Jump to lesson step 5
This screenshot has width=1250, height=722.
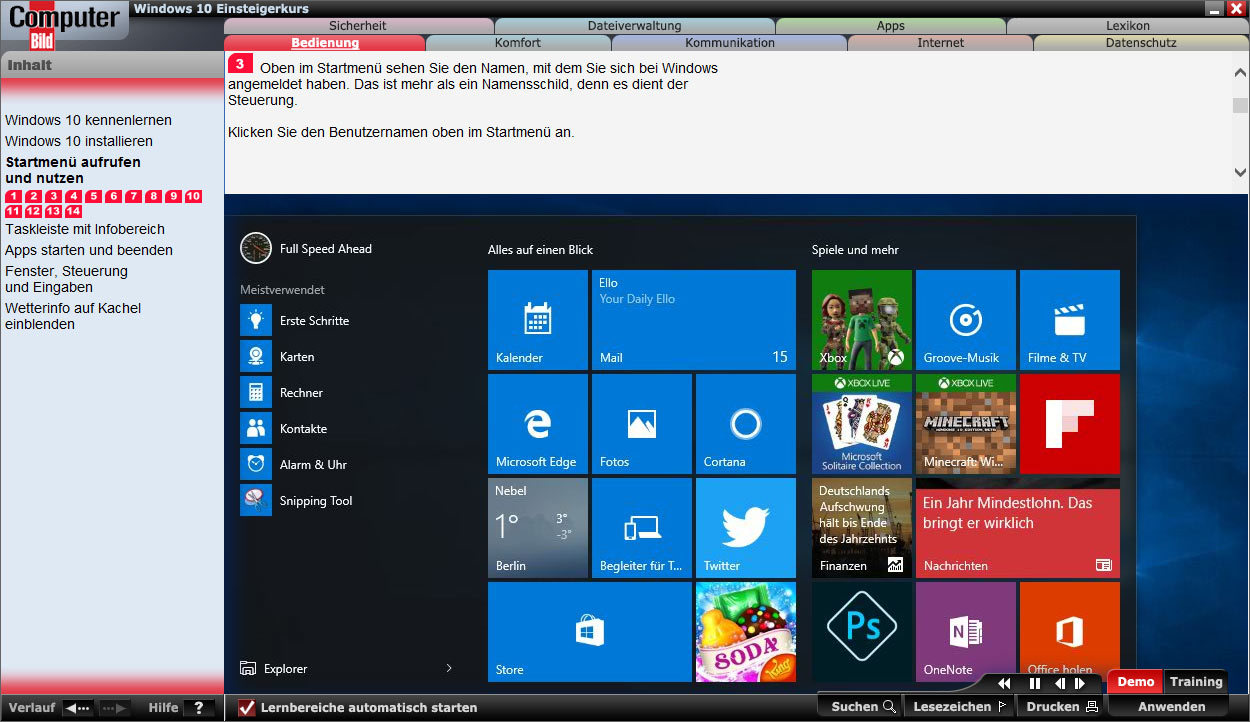pyautogui.click(x=94, y=197)
